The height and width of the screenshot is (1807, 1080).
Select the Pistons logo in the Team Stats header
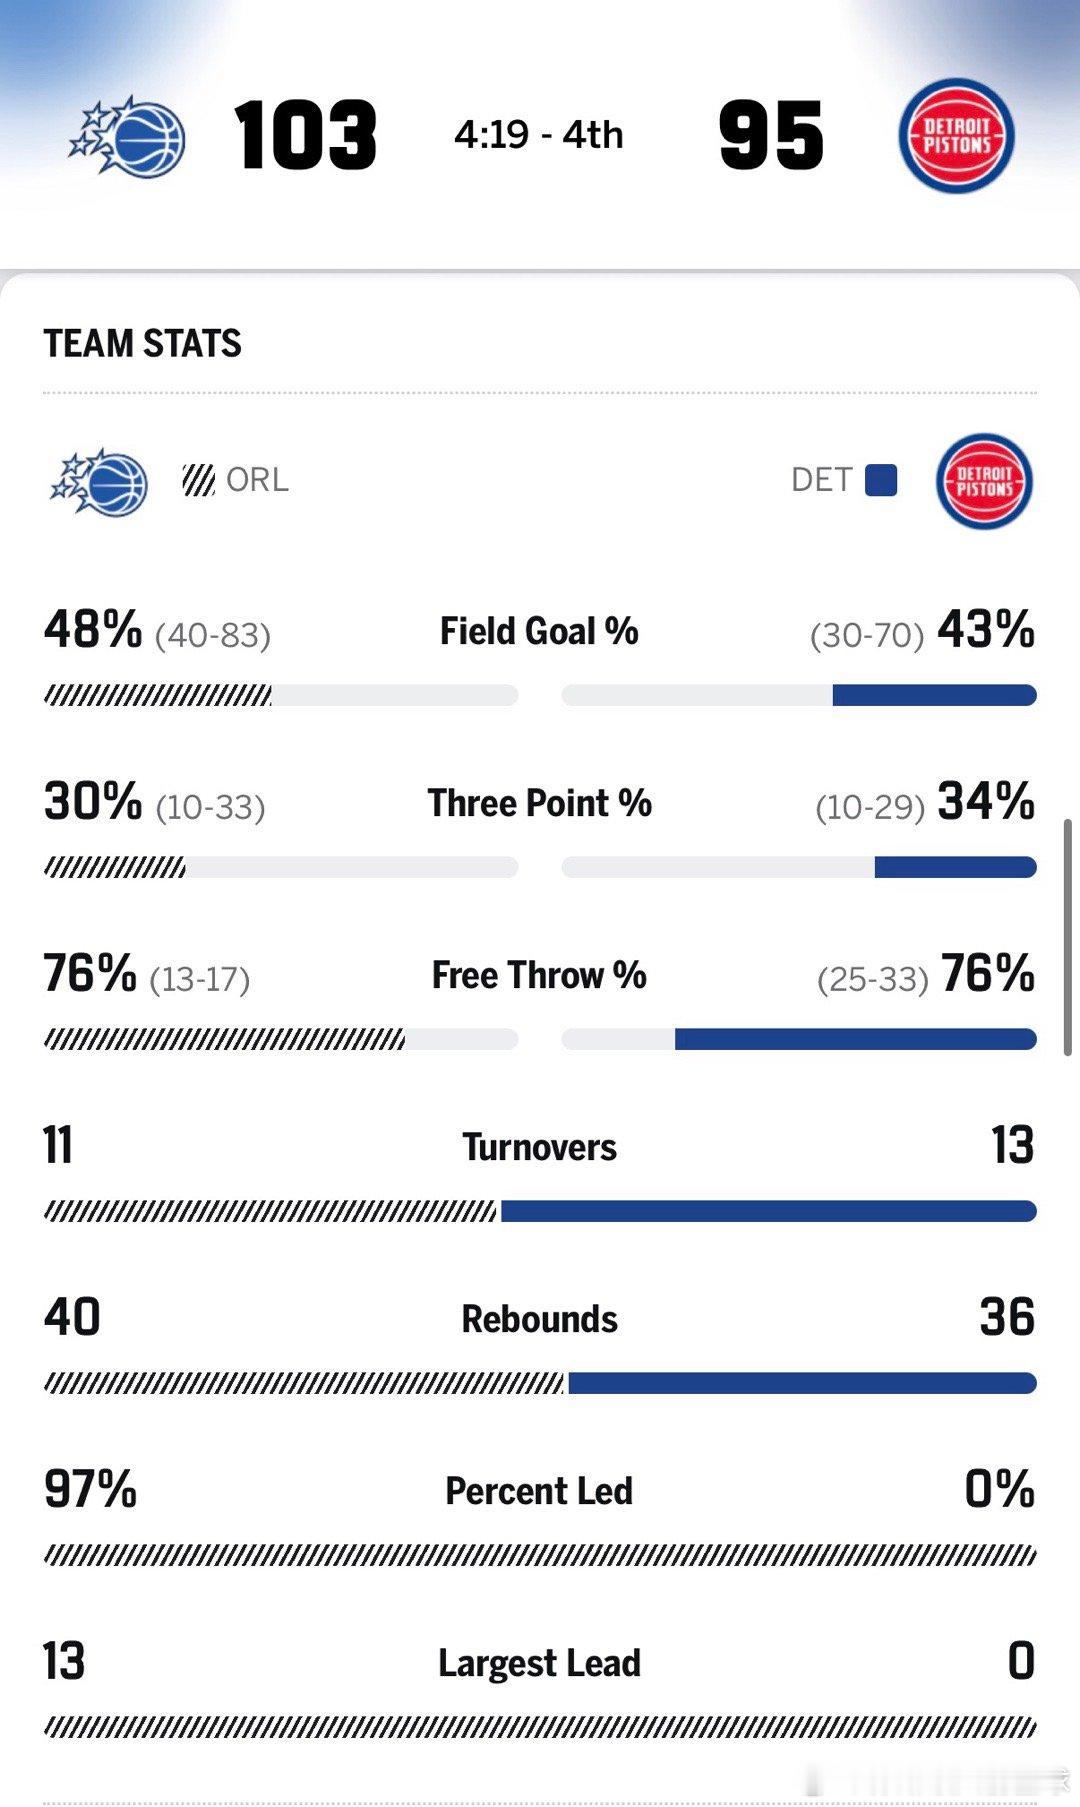(x=983, y=480)
